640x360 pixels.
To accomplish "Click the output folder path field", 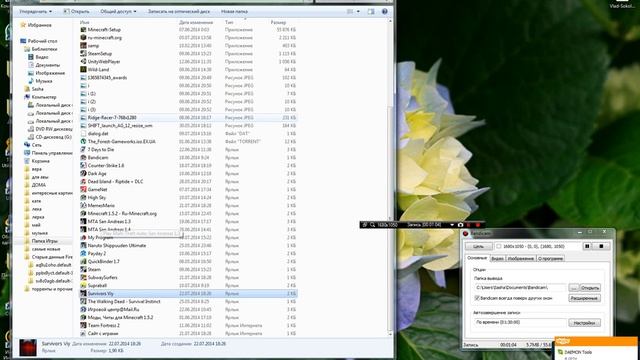I will (520, 288).
